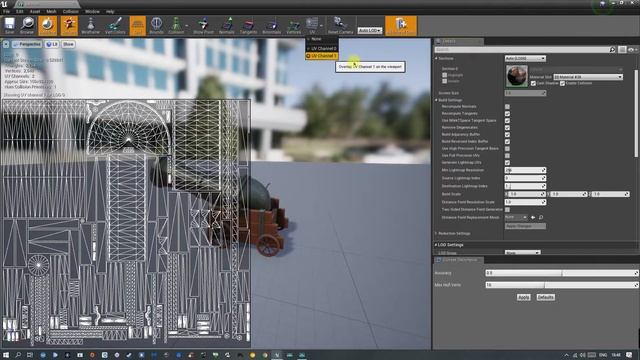Toggle Recompute Tangents checkbox

[507, 113]
